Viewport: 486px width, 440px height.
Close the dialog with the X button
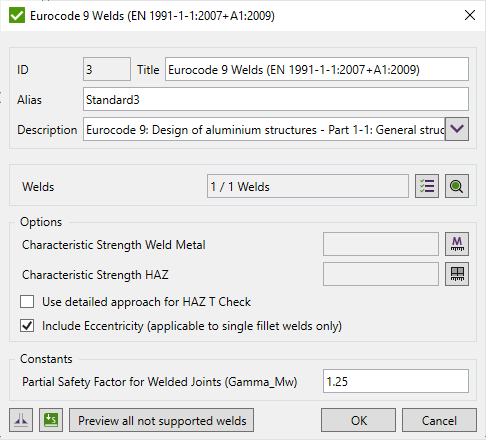coord(470,15)
